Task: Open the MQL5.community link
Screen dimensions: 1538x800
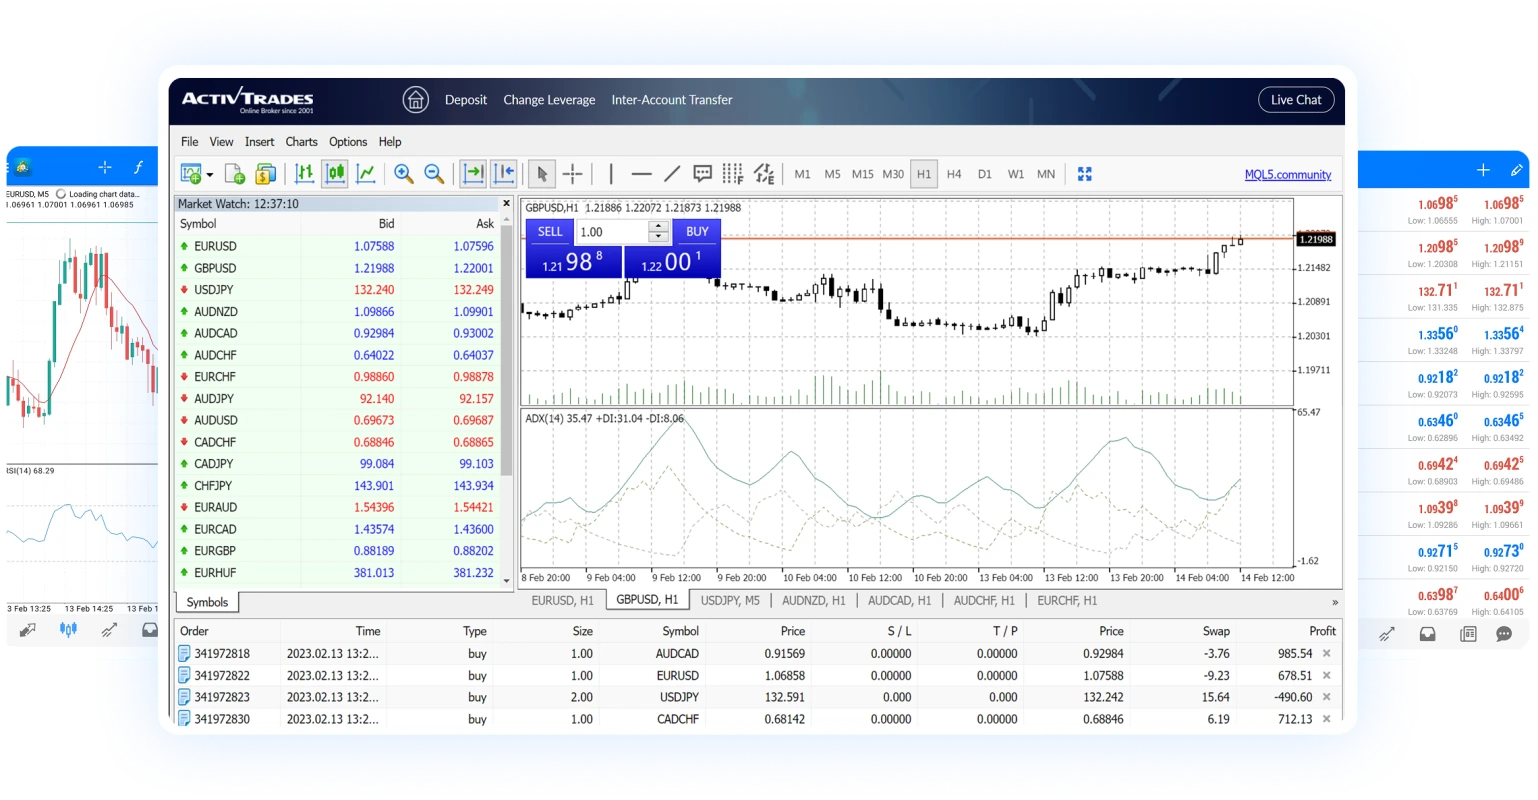Action: click(1287, 174)
